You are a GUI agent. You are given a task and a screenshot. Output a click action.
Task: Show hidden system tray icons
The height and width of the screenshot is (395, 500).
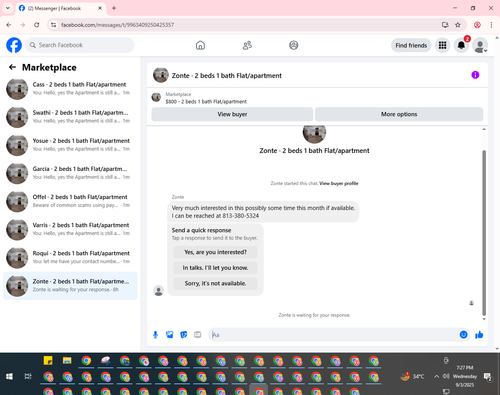coord(436,377)
